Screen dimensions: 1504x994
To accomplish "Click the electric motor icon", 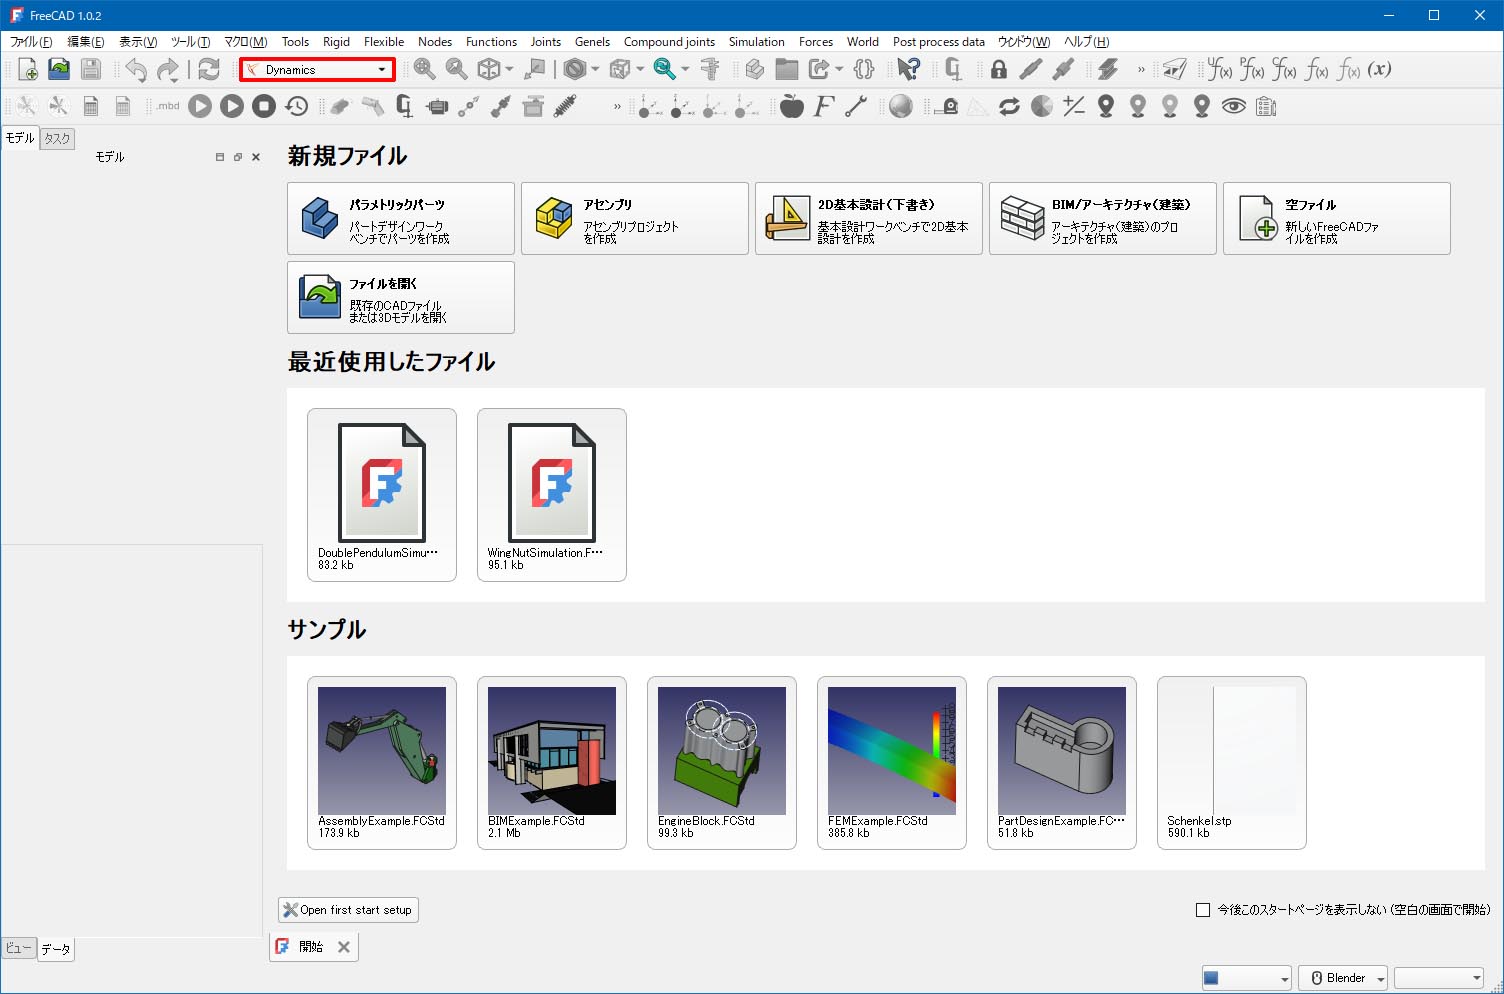I will tap(437, 106).
